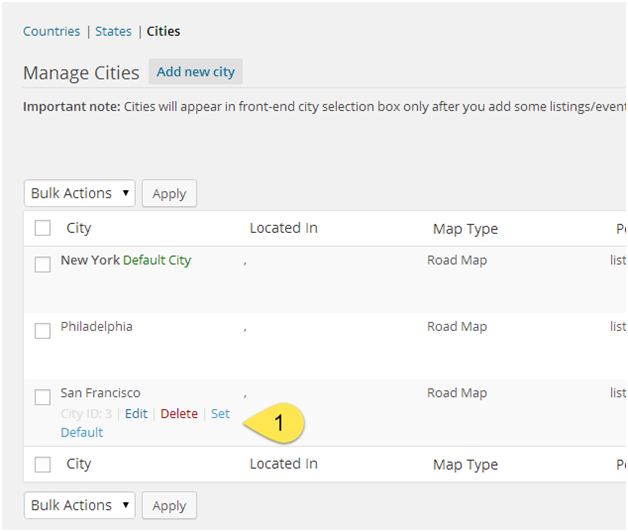Click Delete link under San Francisco
The height and width of the screenshot is (532, 628).
pos(179,414)
